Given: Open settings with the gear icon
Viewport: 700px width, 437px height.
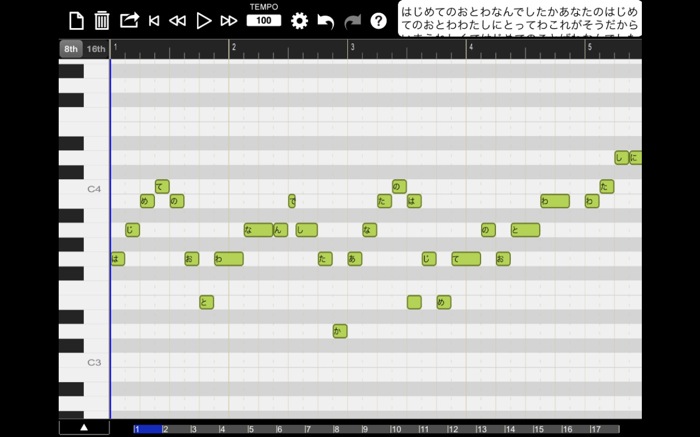Looking at the screenshot, I should coord(299,21).
